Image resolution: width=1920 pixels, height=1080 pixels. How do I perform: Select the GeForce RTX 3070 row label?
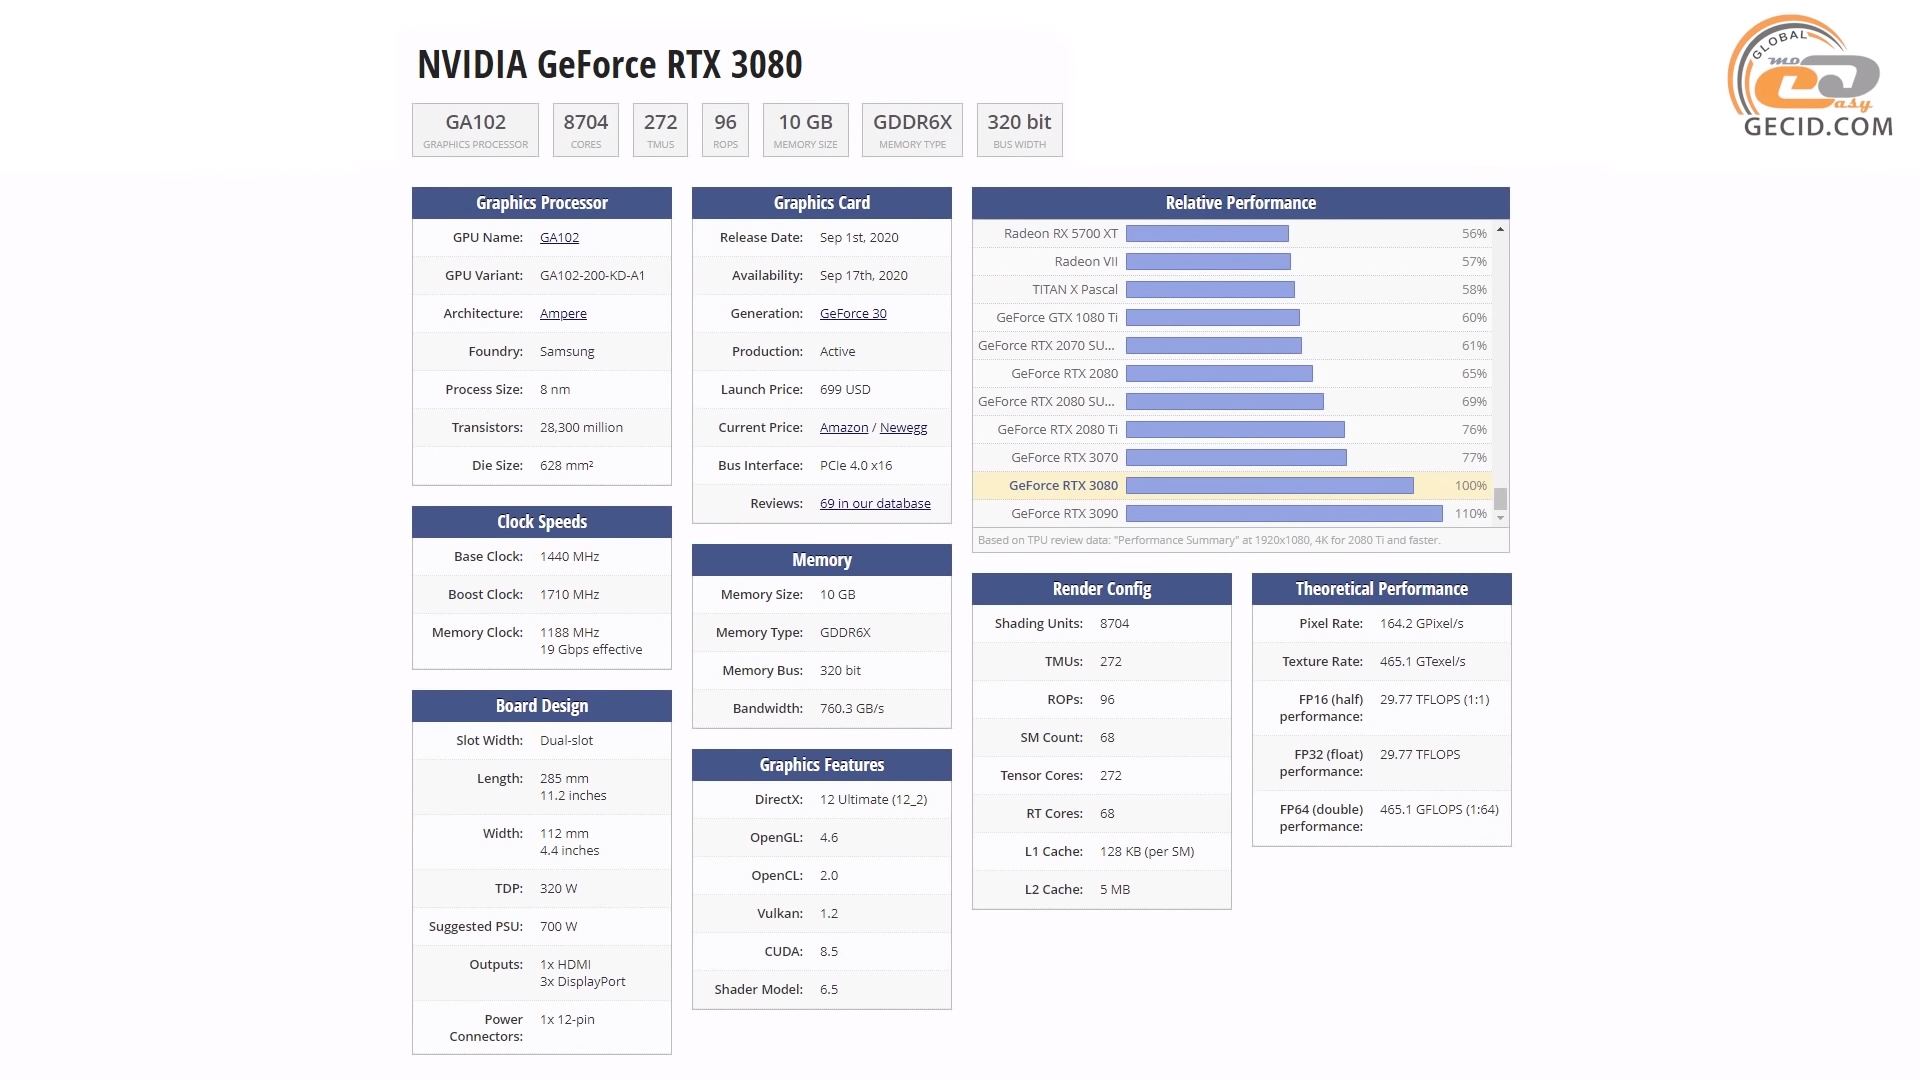pos(1064,457)
